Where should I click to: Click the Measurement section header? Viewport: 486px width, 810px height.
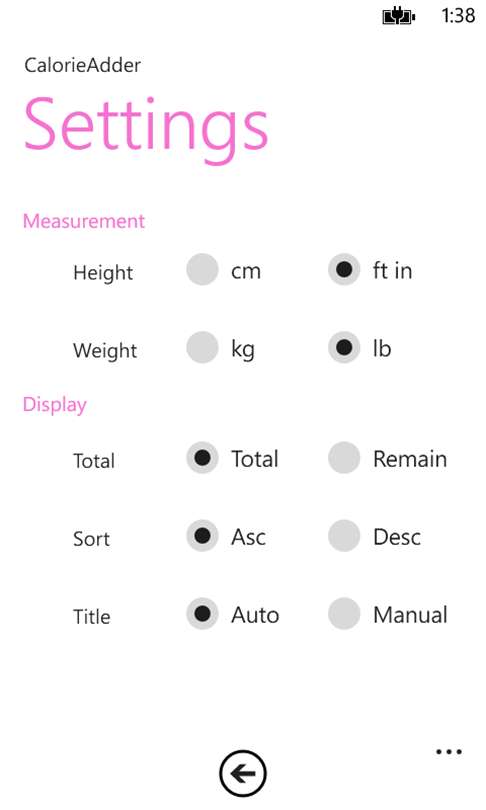pyautogui.click(x=84, y=221)
